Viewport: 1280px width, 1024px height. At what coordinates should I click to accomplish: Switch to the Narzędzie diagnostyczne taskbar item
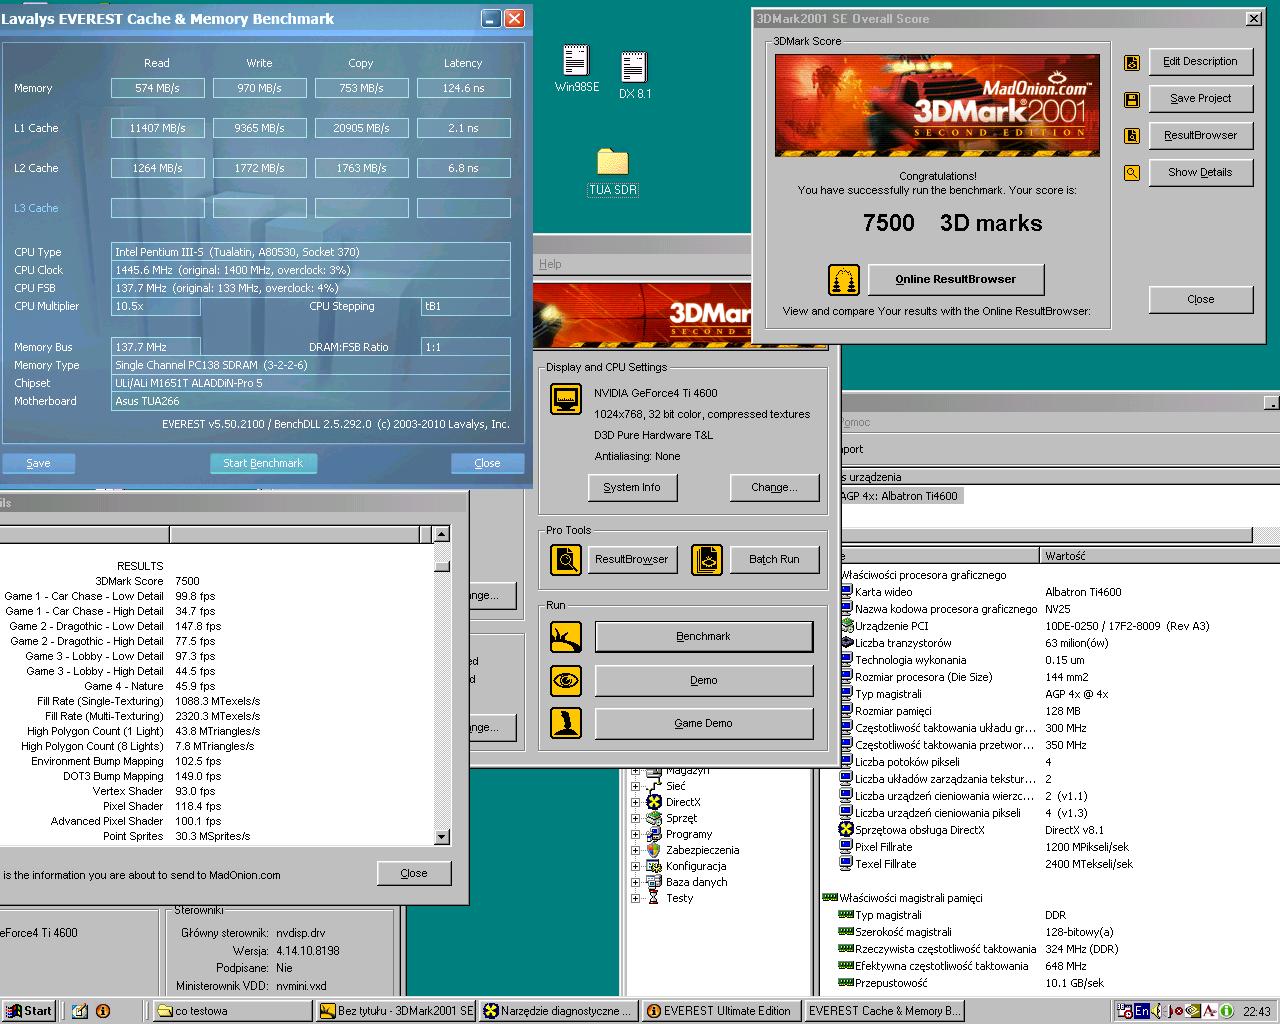click(558, 1011)
